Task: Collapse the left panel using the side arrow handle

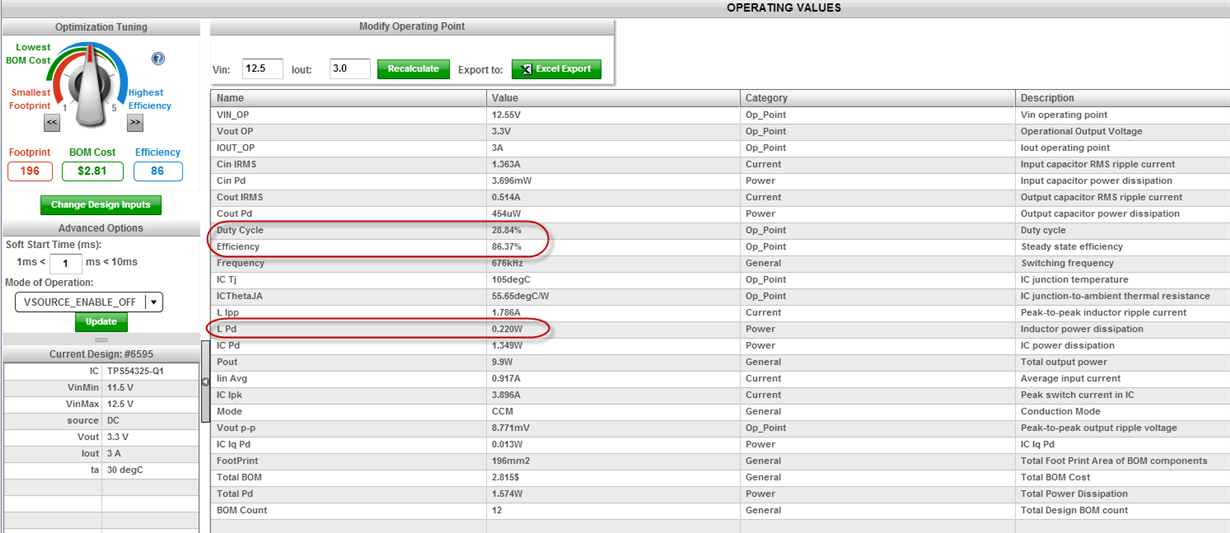Action: (205, 380)
